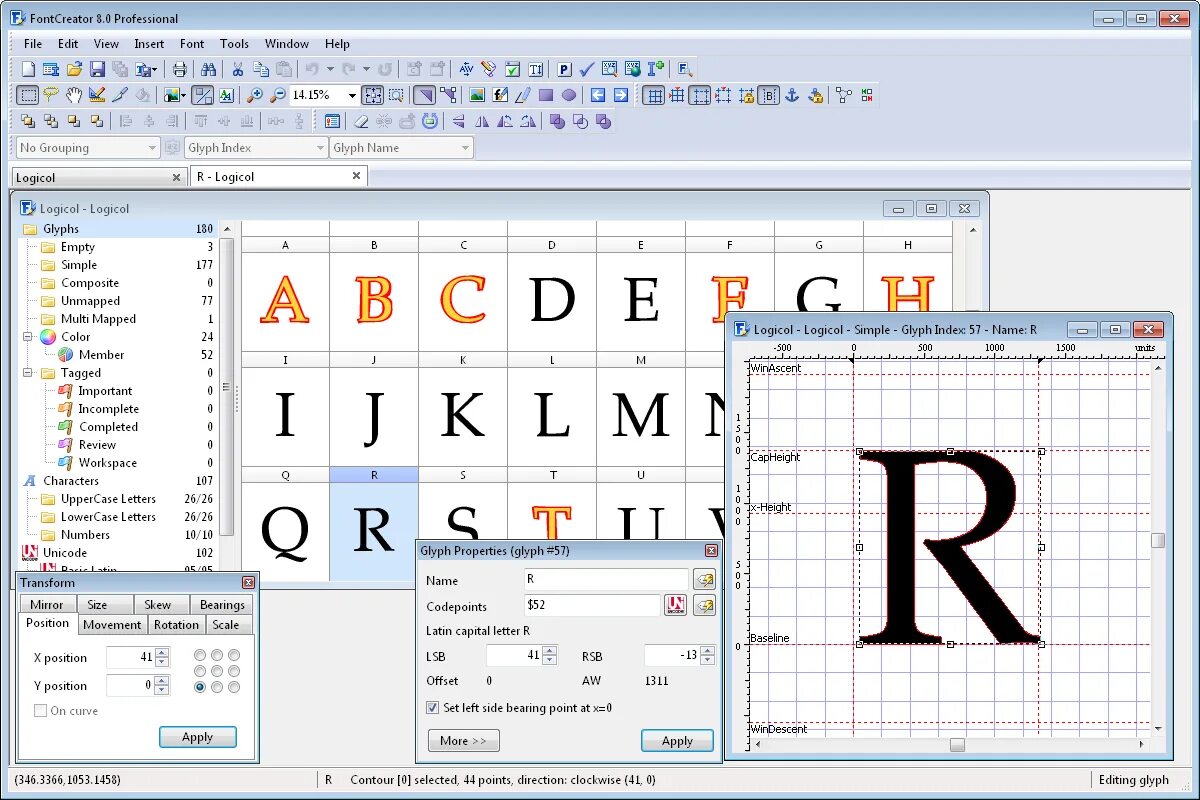Click Apply in Glyph Properties

pyautogui.click(x=677, y=741)
